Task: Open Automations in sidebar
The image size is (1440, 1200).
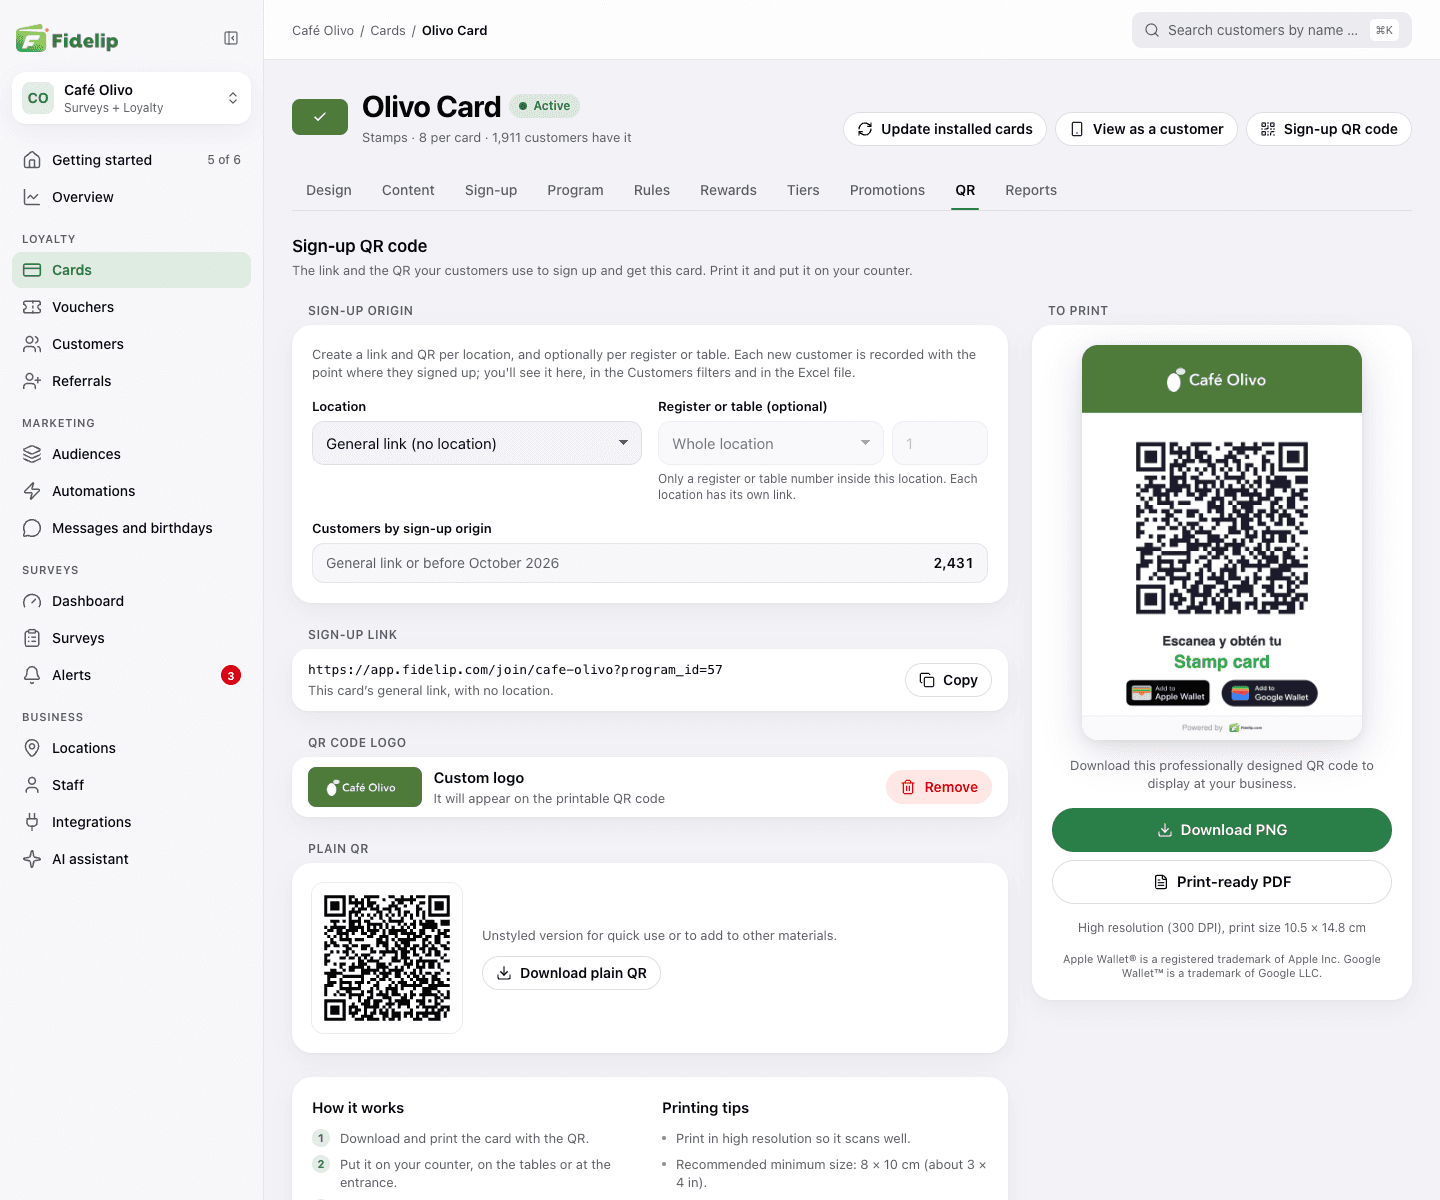Action: pos(131,491)
